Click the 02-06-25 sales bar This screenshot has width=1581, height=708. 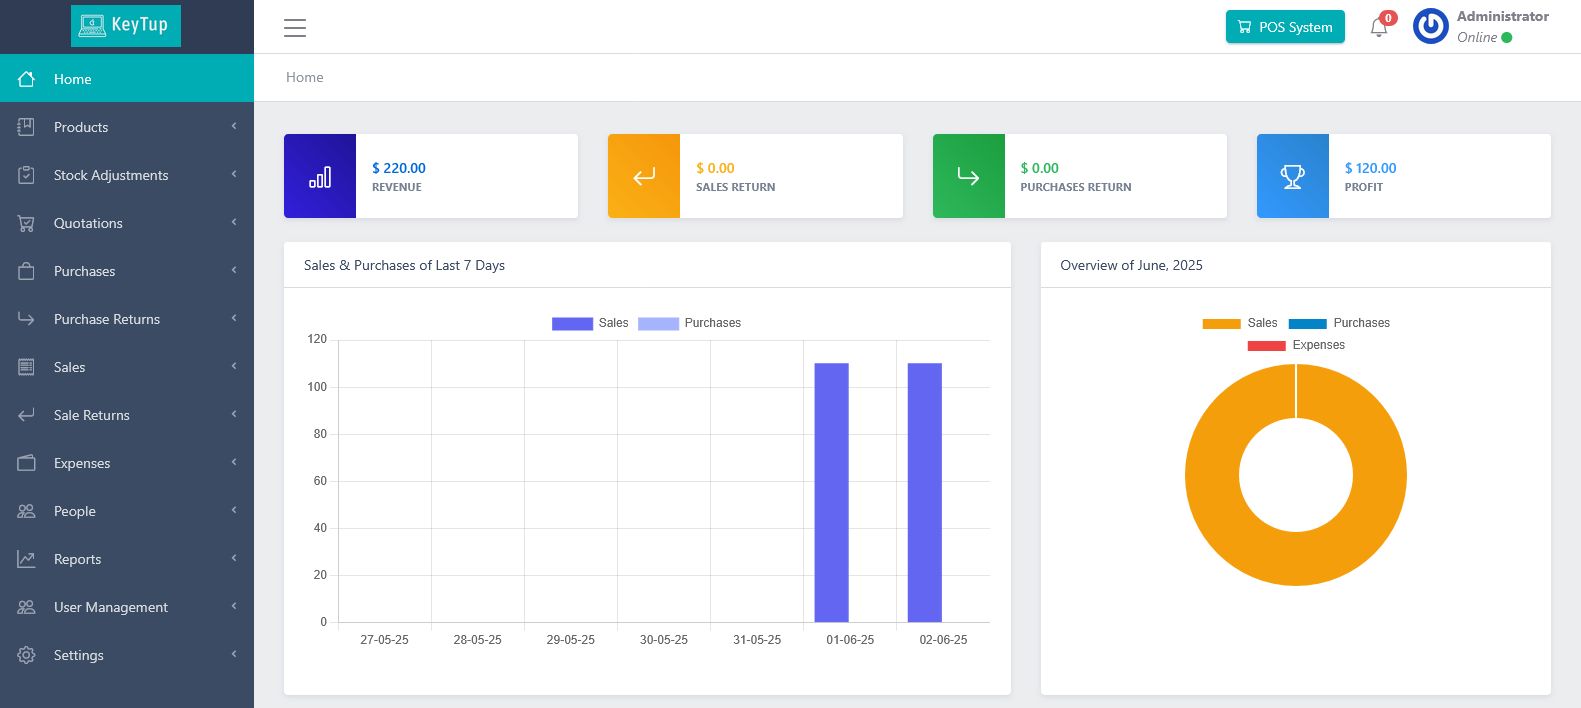(x=924, y=492)
